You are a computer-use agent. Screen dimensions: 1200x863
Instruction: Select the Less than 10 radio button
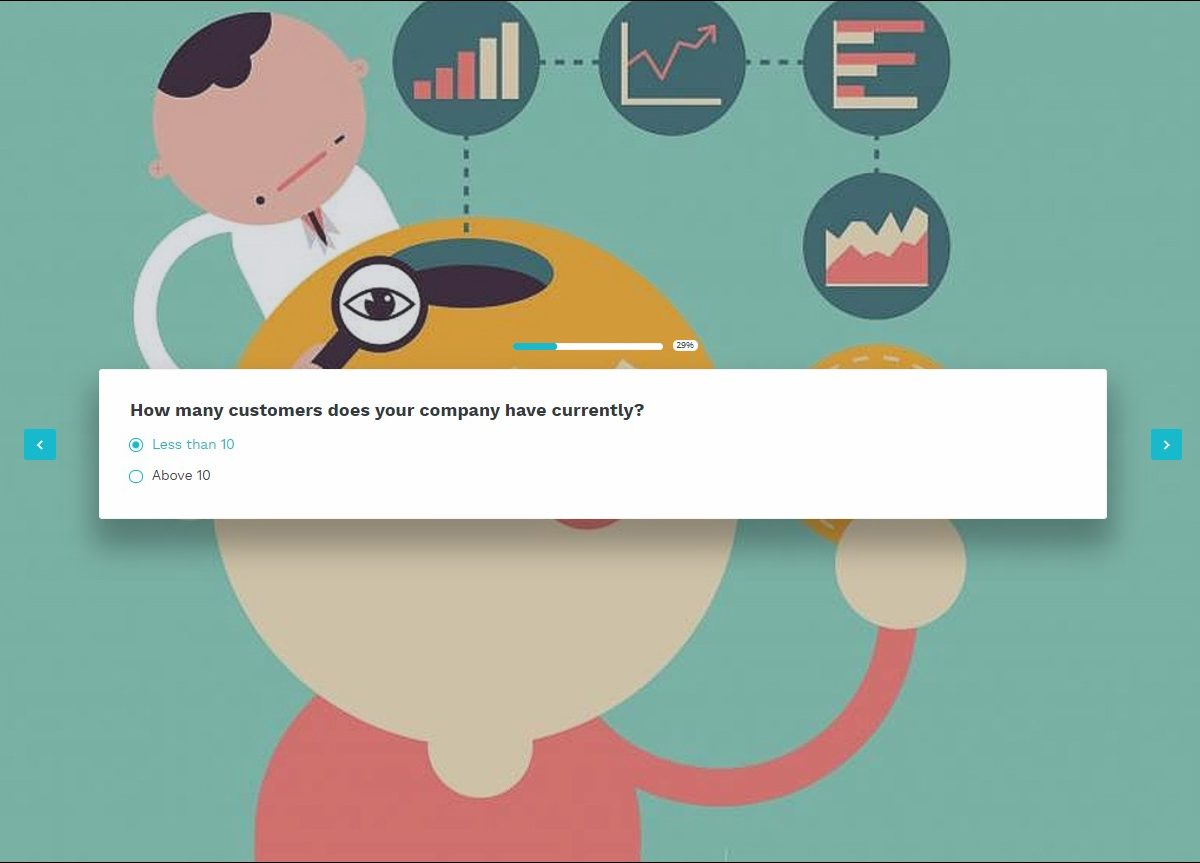pyautogui.click(x=136, y=445)
